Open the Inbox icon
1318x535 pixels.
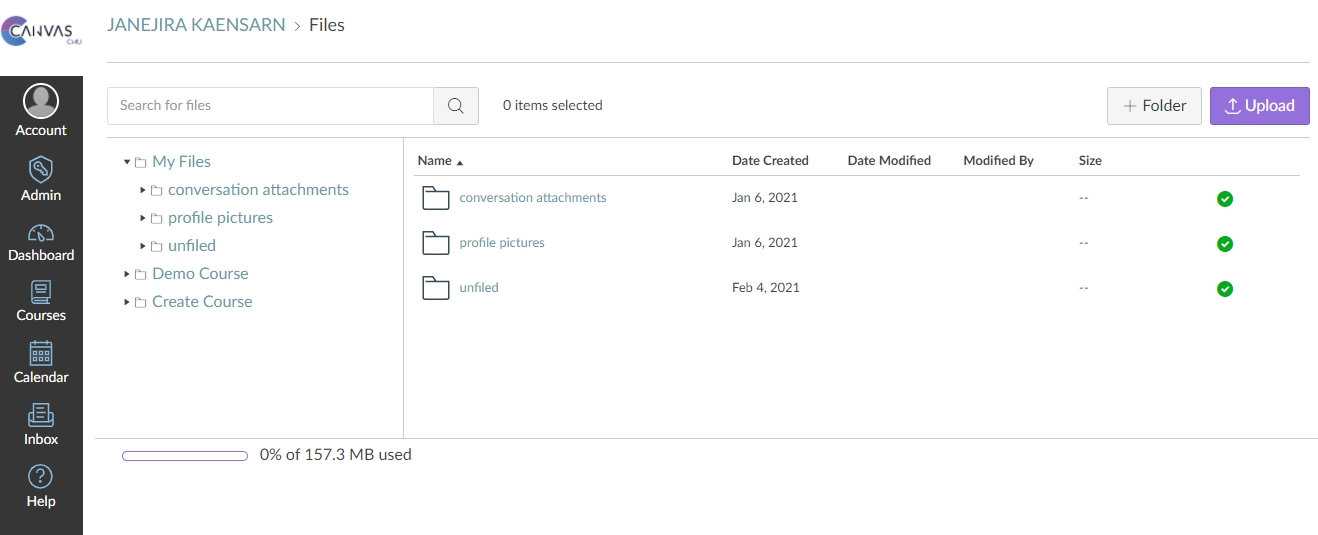click(x=41, y=415)
